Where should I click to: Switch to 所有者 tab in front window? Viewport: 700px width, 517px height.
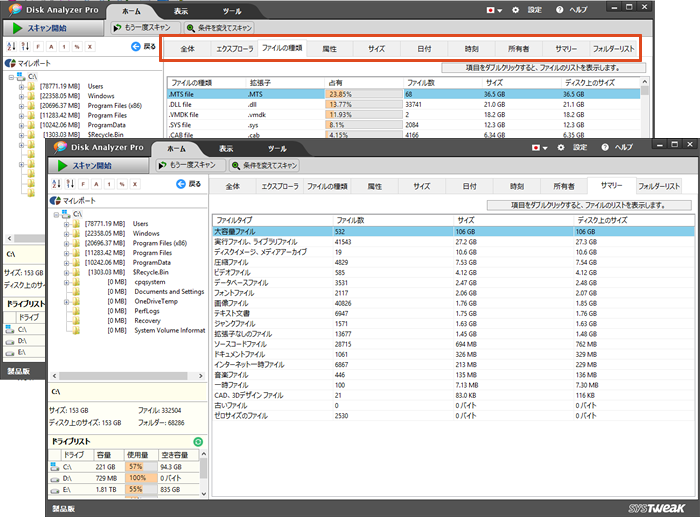564,186
